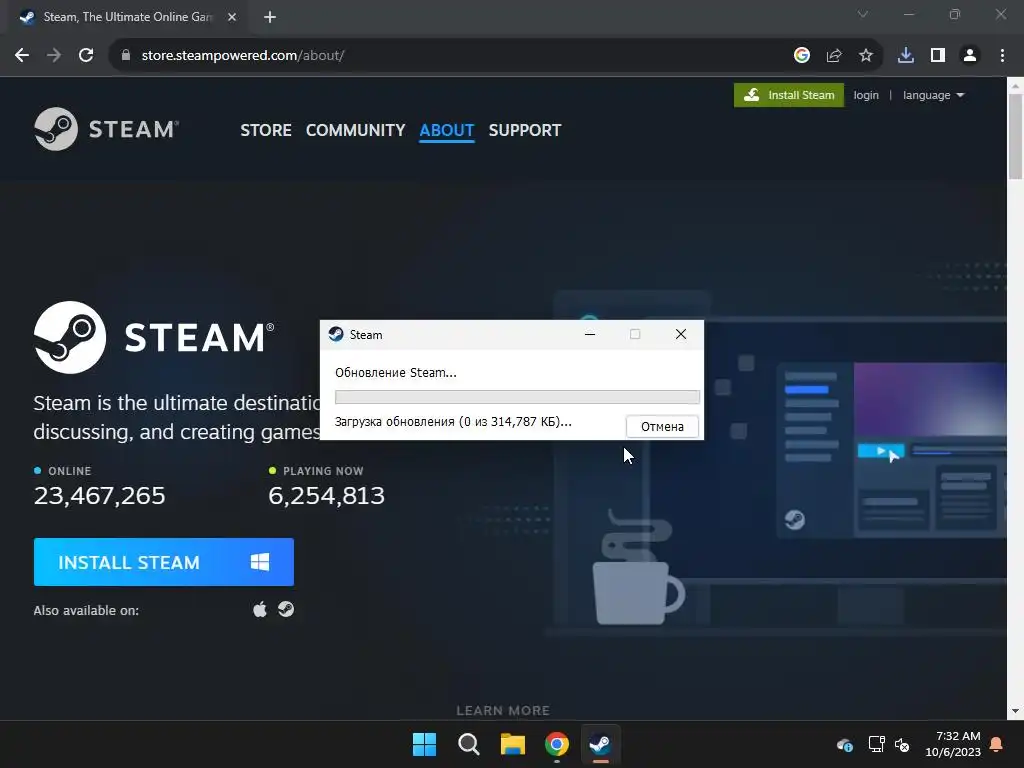Click the page vertical scrollbar thumb

(x=1016, y=136)
